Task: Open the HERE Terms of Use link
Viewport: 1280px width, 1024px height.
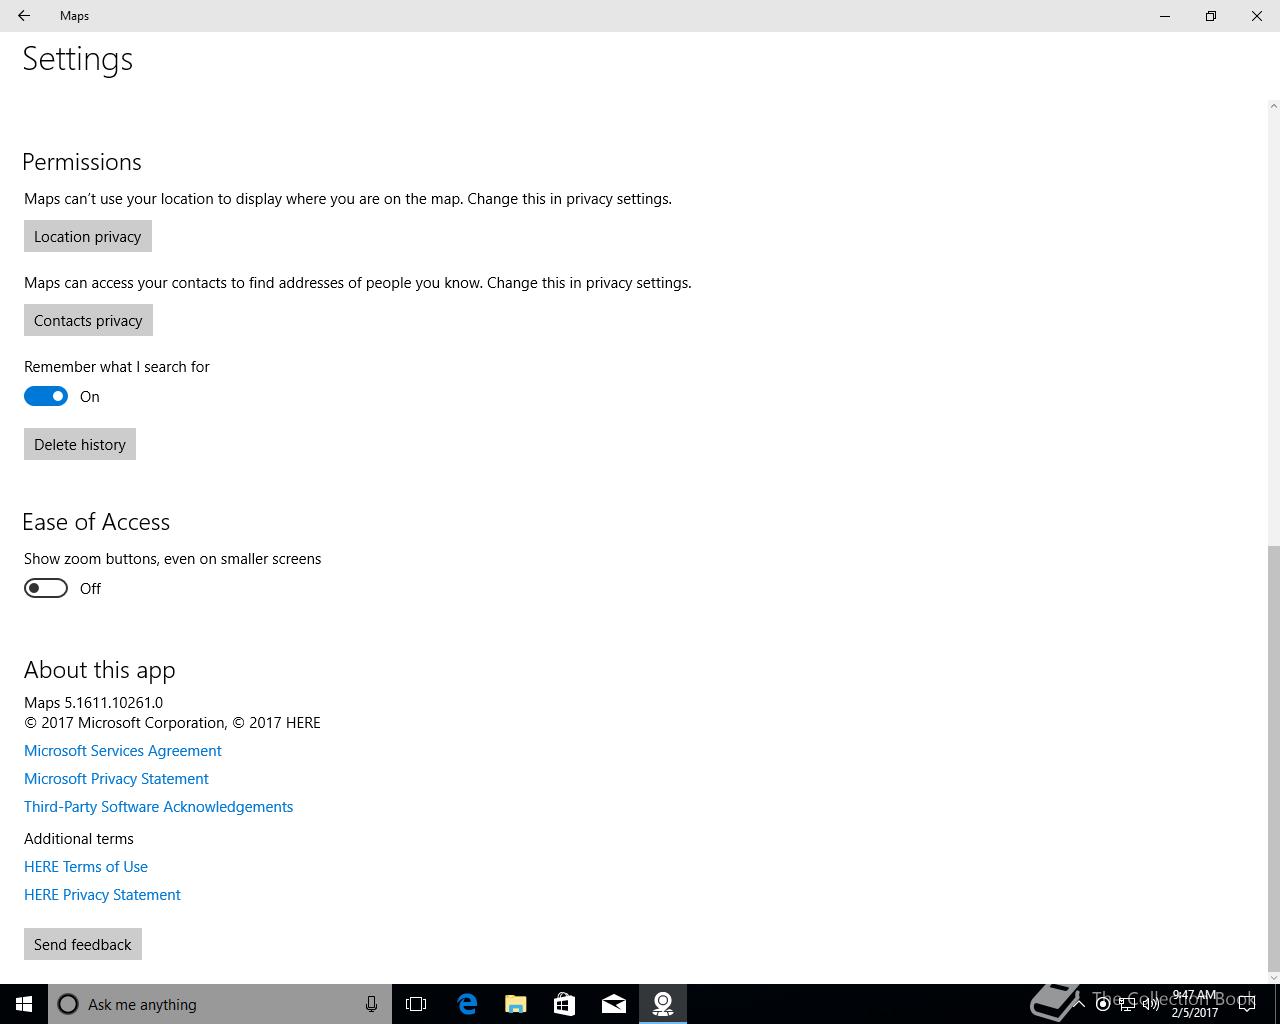Action: (86, 867)
